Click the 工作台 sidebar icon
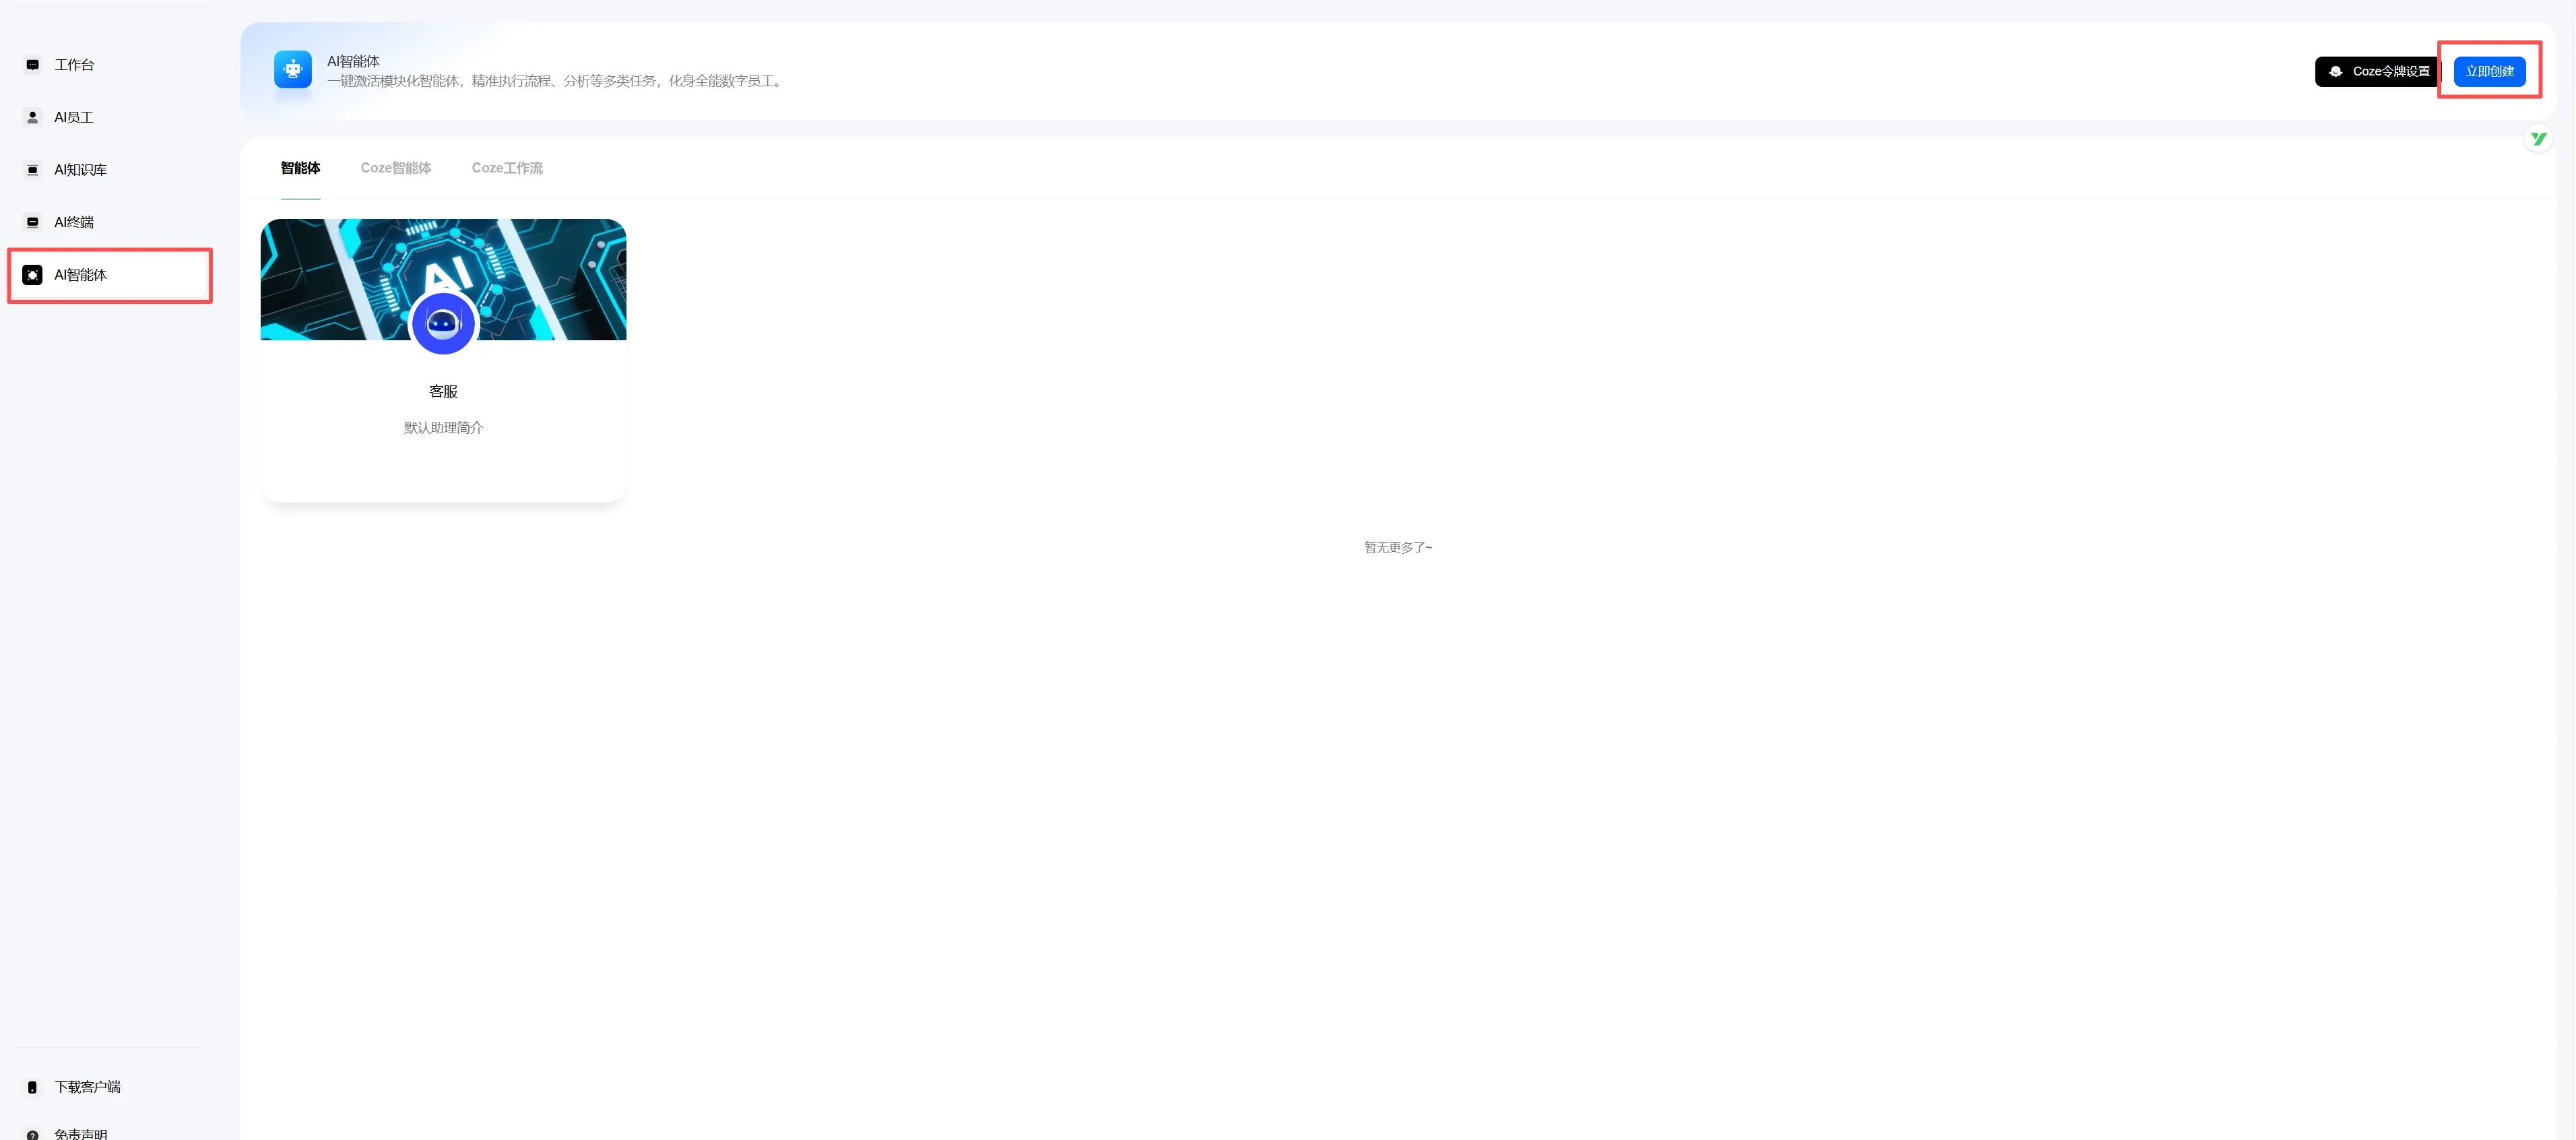Viewport: 2576px width, 1140px height. (x=32, y=65)
